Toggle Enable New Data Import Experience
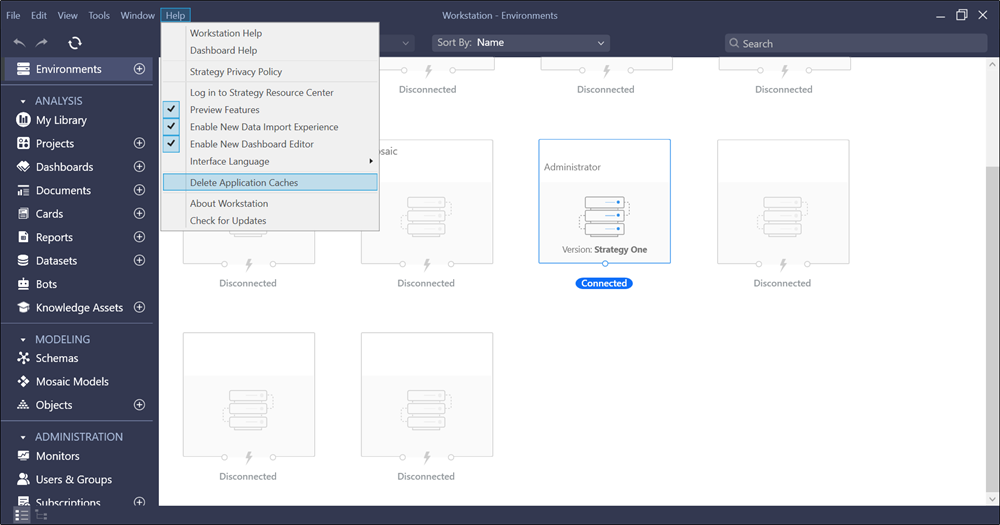 [263, 127]
